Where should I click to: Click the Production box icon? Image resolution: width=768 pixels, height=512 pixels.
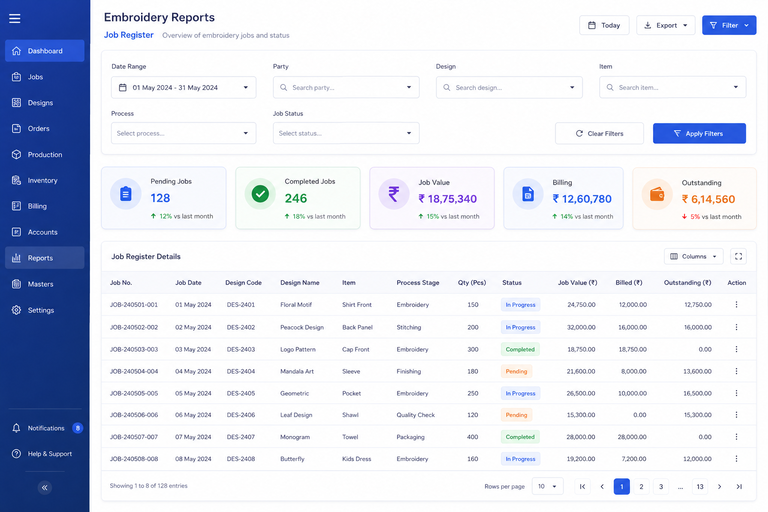[x=16, y=154]
